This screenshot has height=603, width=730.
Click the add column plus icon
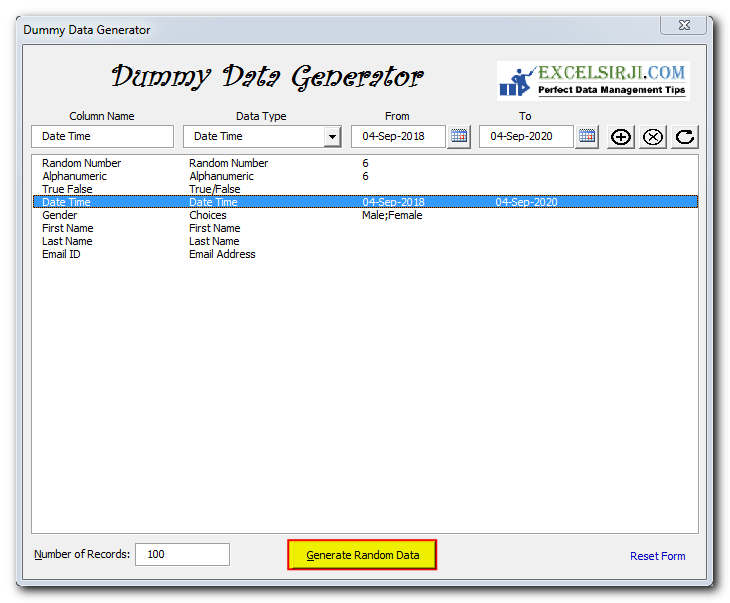[x=621, y=137]
